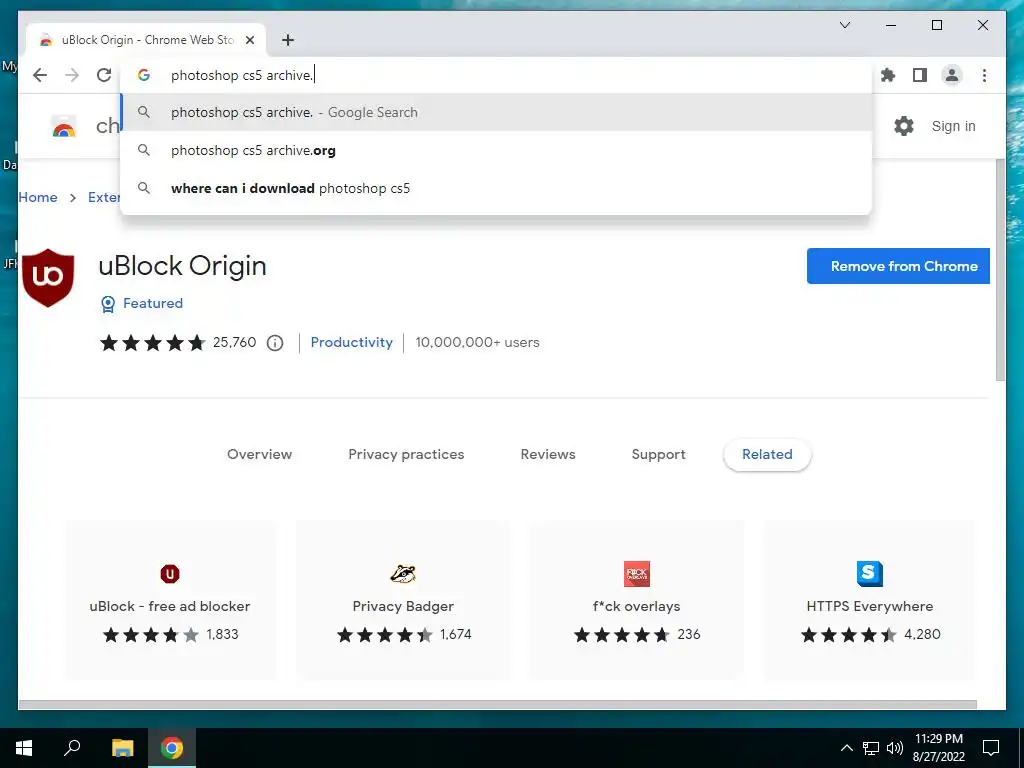
Task: Open Privacy Badger extension title
Action: pos(403,606)
